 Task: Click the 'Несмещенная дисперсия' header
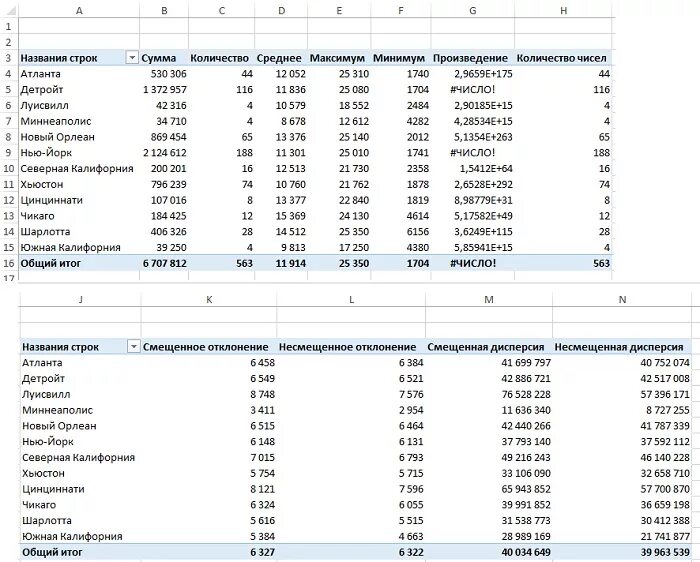pos(619,347)
